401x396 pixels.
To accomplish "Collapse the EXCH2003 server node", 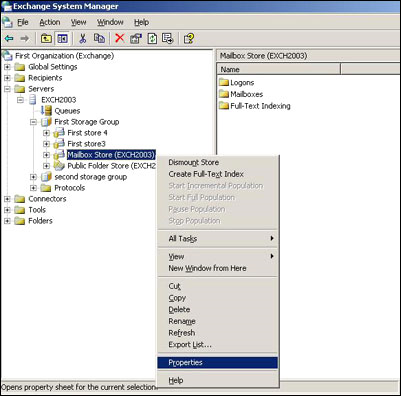I will (21, 100).
